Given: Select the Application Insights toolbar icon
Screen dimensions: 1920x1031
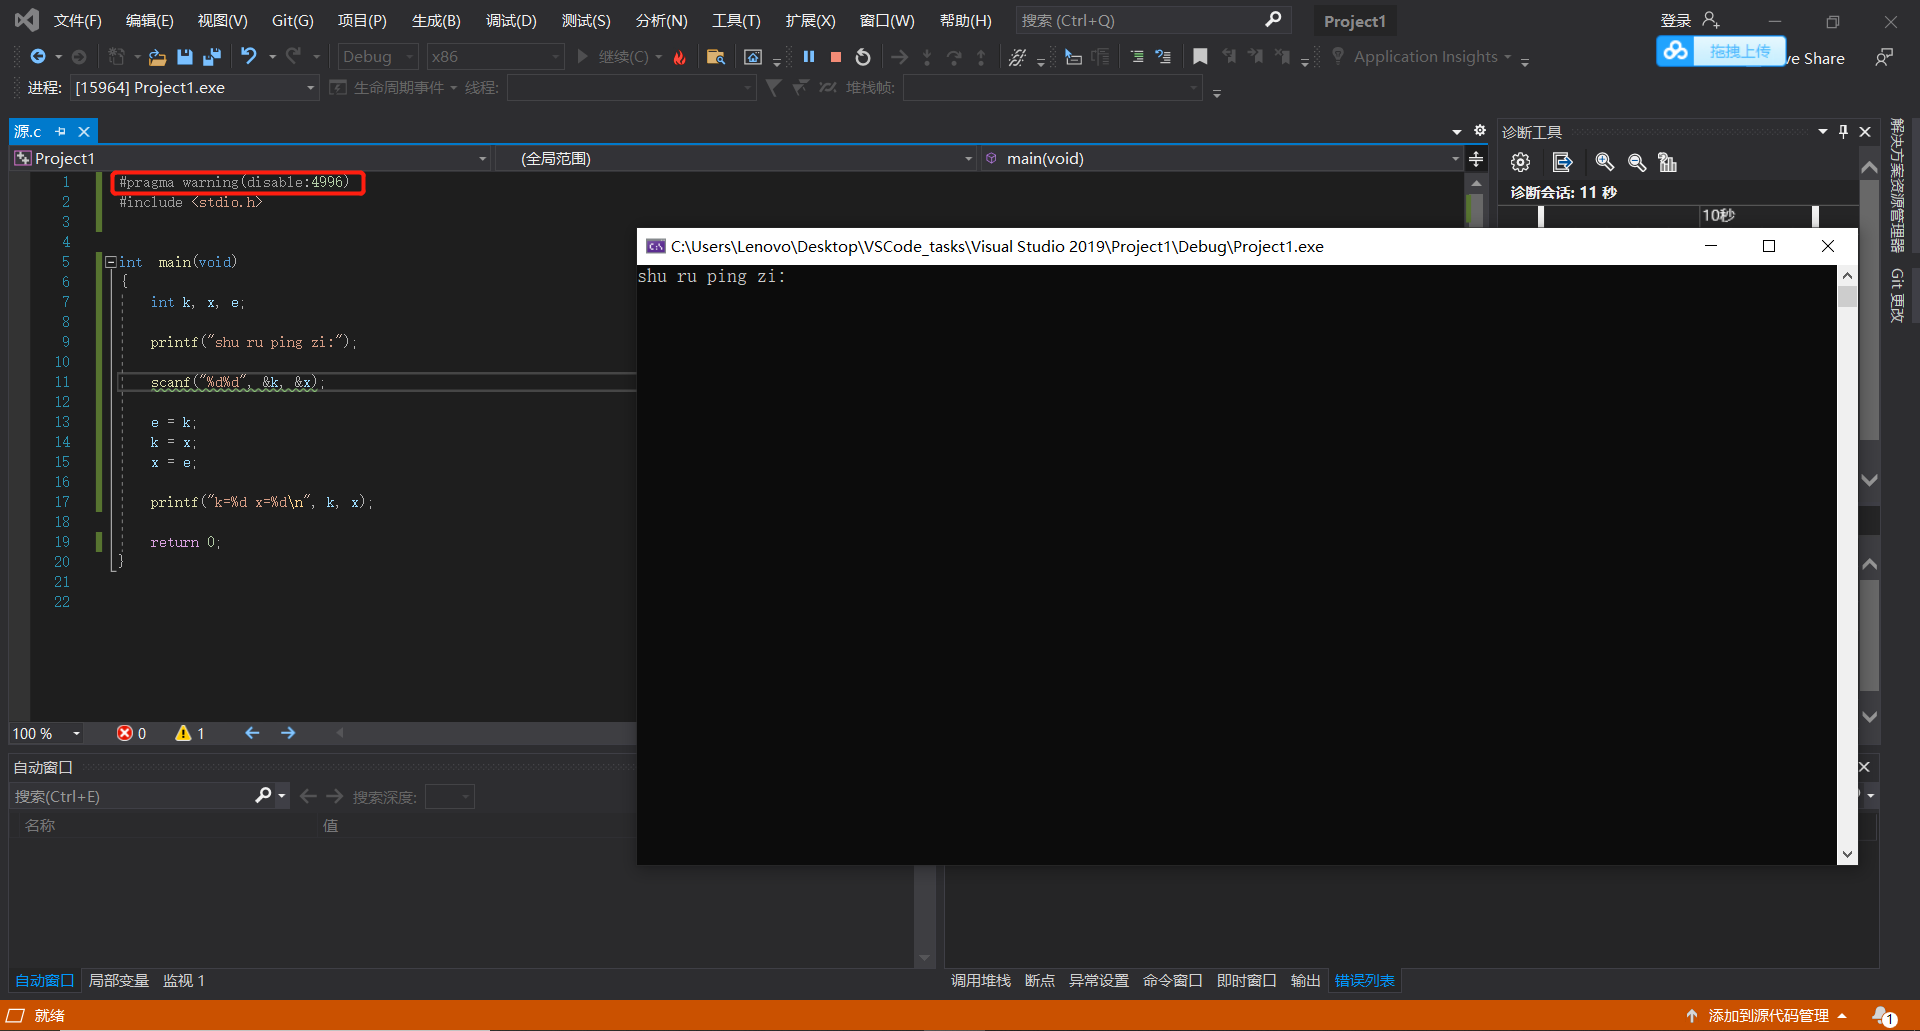Looking at the screenshot, I should pos(1337,57).
